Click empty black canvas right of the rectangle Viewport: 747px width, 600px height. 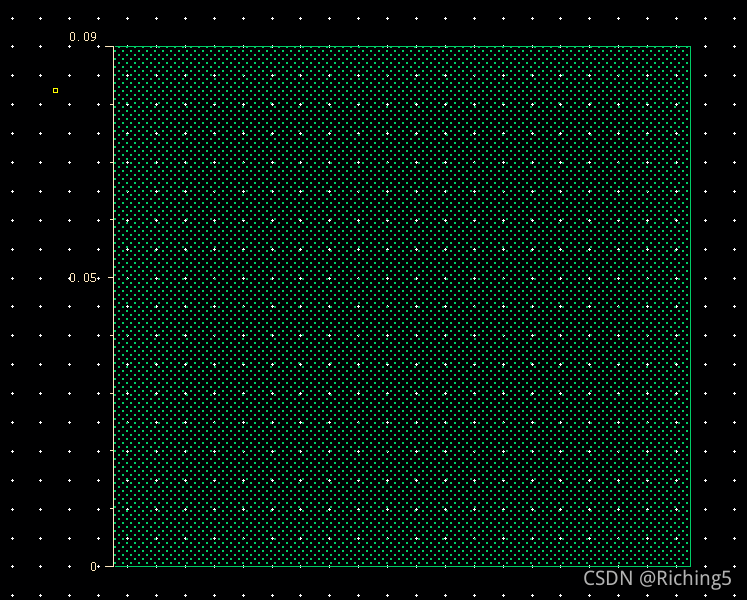[x=718, y=300]
